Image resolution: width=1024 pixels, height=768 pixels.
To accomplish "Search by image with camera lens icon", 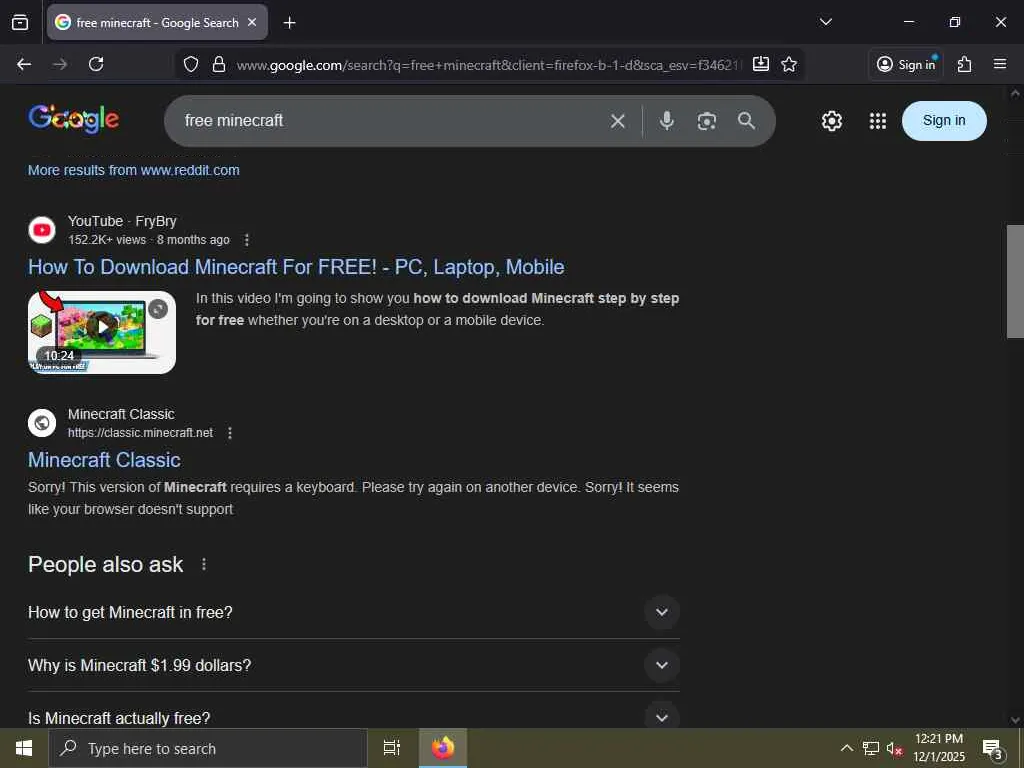I will (x=707, y=121).
